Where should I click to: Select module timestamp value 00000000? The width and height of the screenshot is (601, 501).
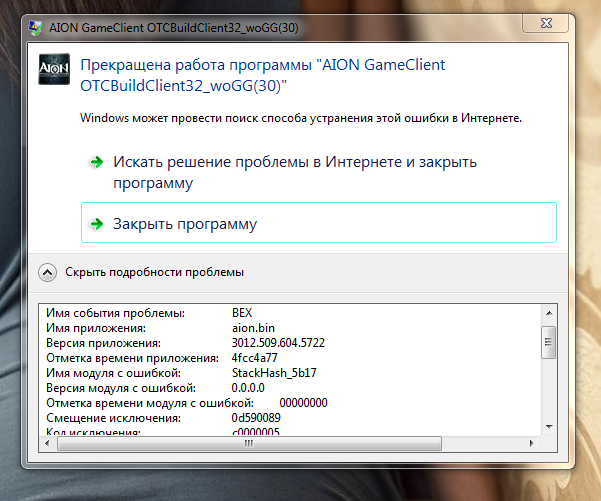click(304, 403)
